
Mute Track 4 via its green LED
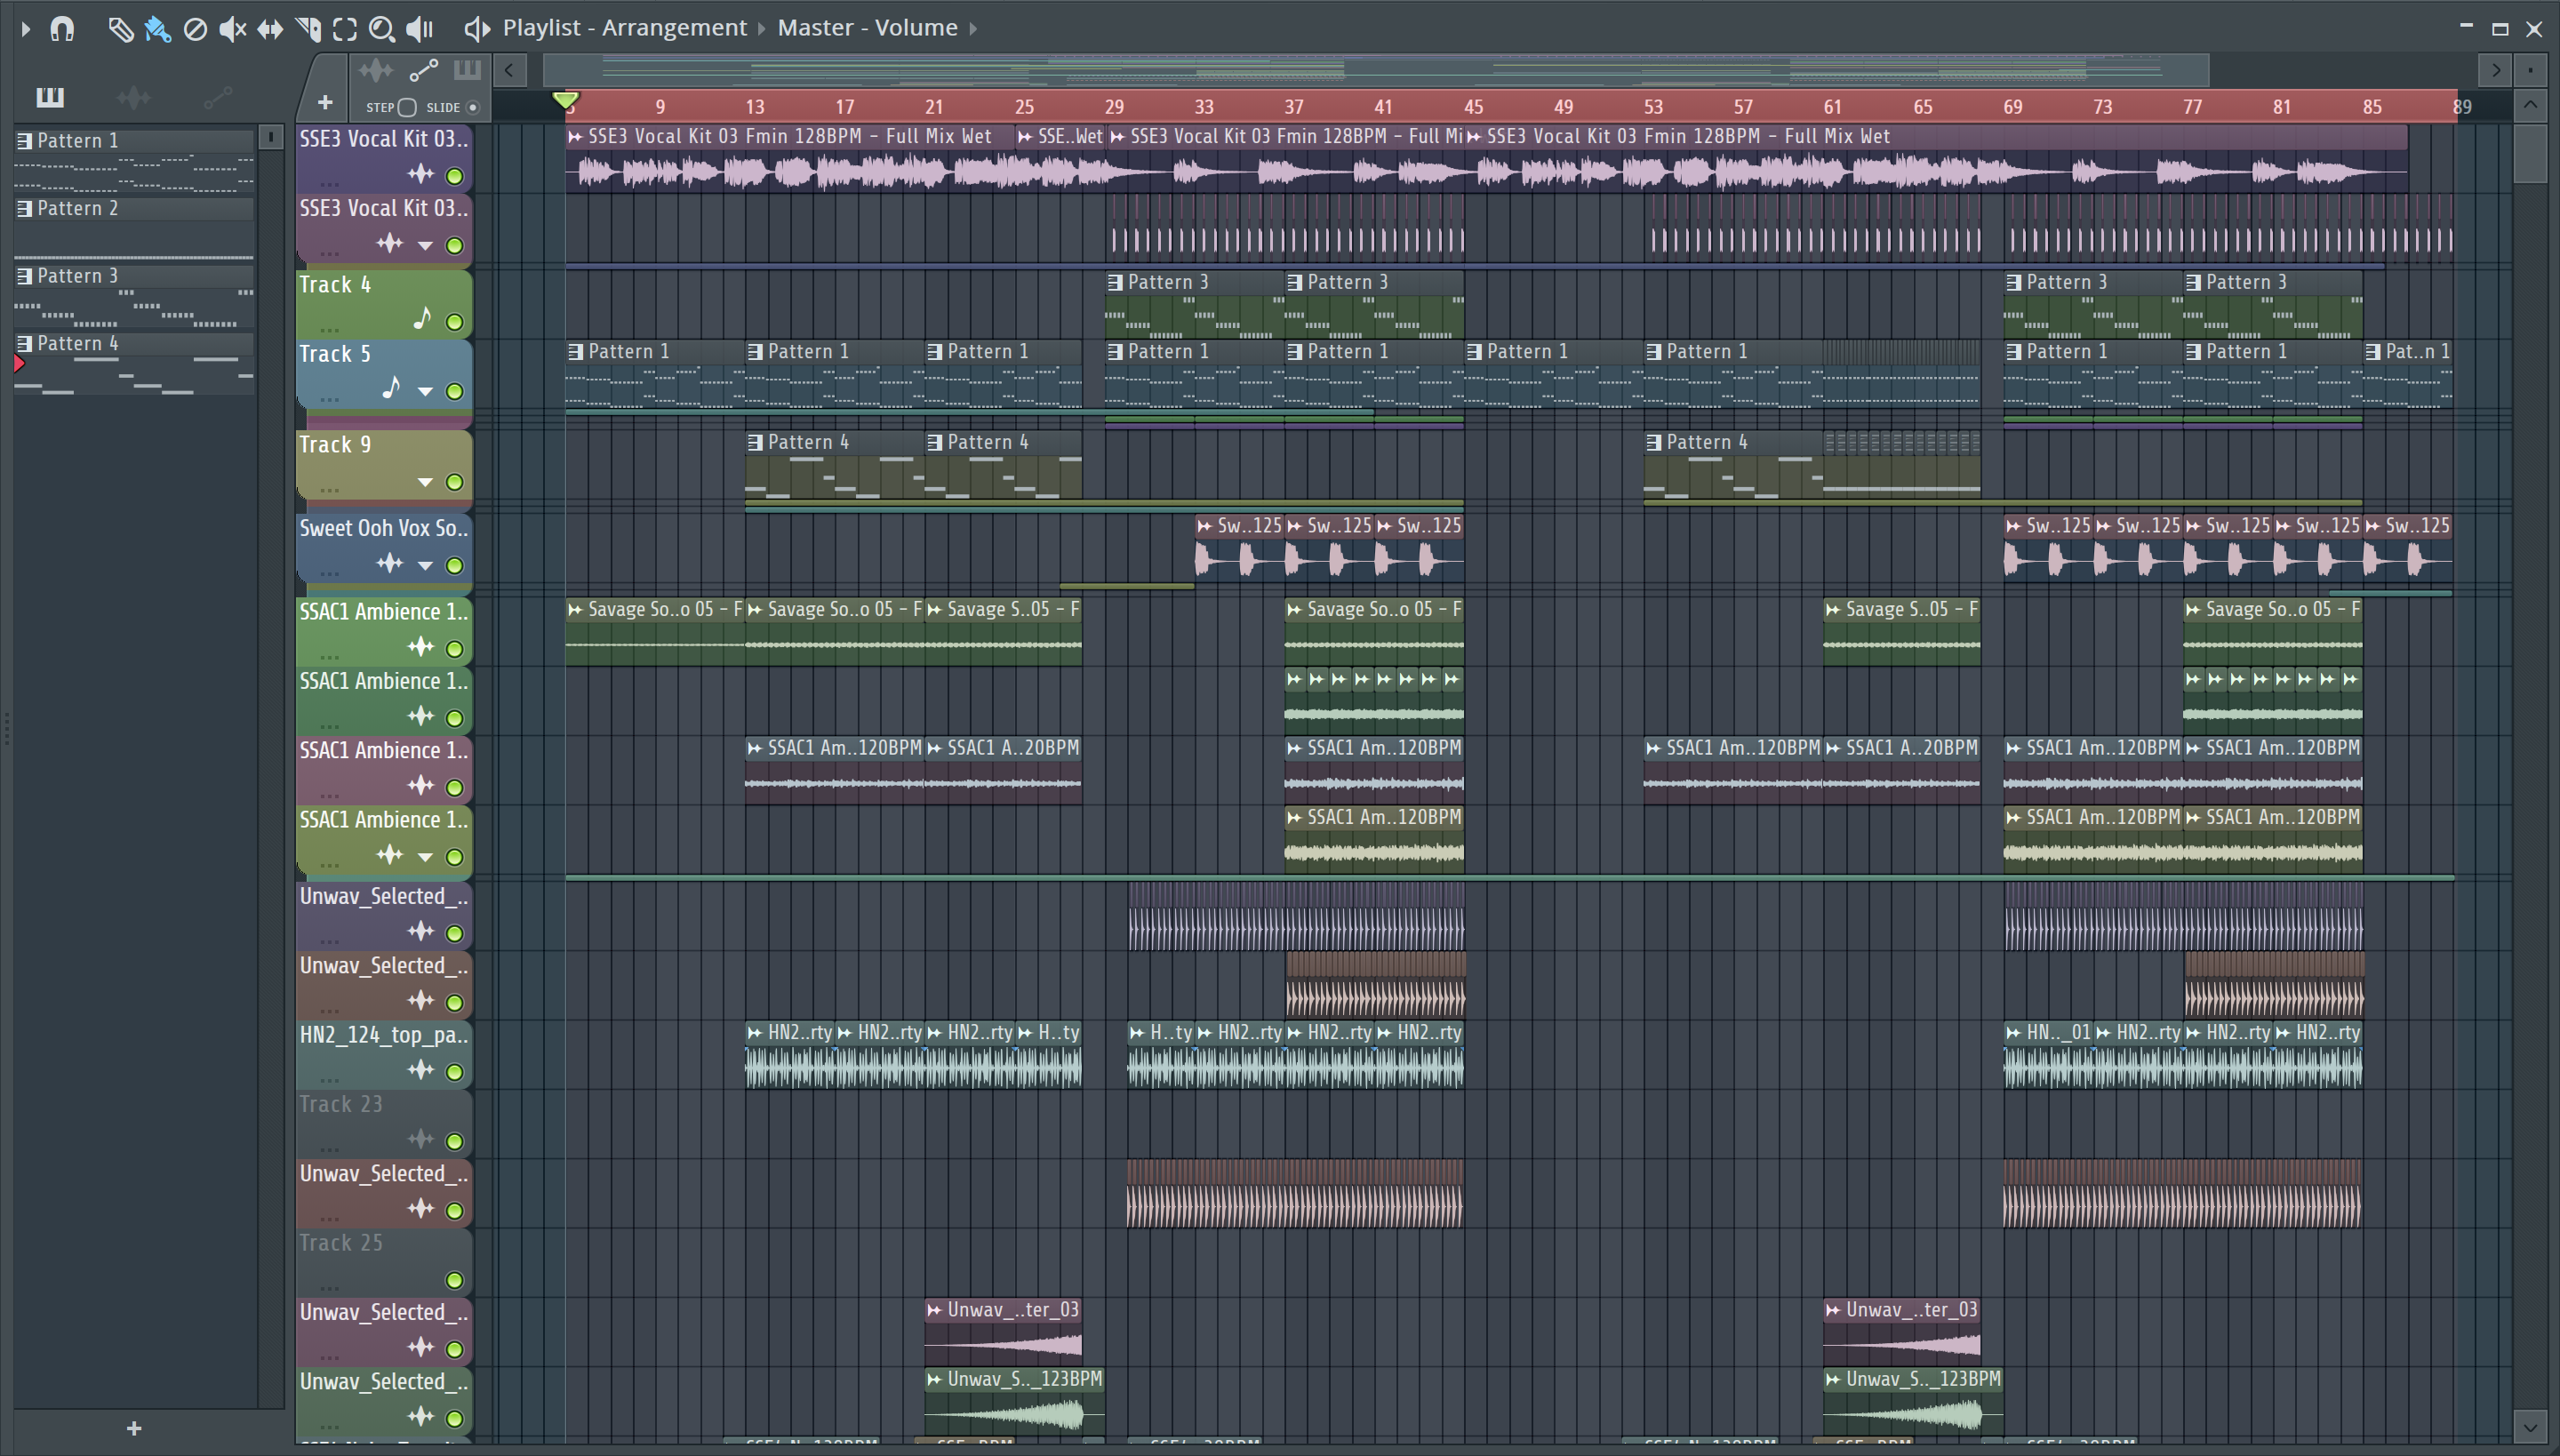point(455,322)
